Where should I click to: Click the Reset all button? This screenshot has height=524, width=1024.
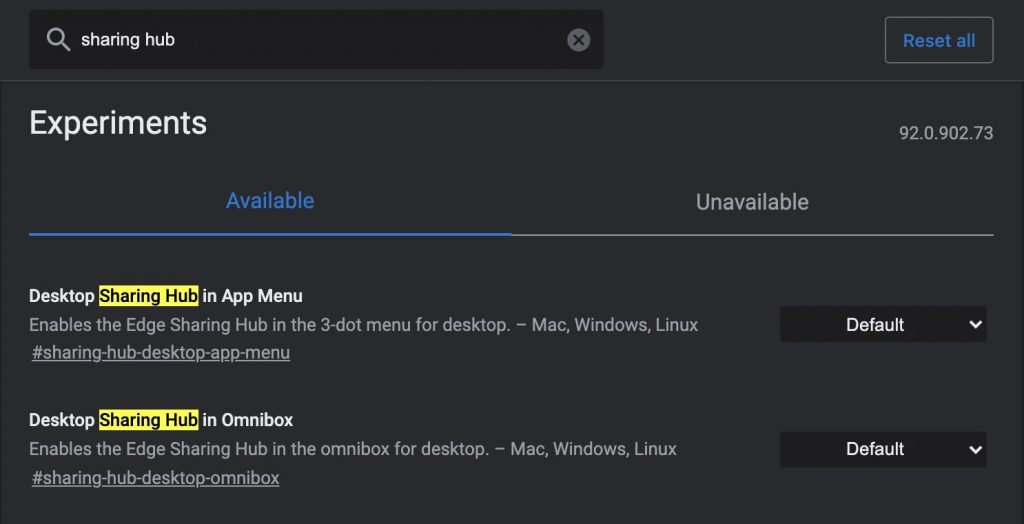click(x=938, y=40)
